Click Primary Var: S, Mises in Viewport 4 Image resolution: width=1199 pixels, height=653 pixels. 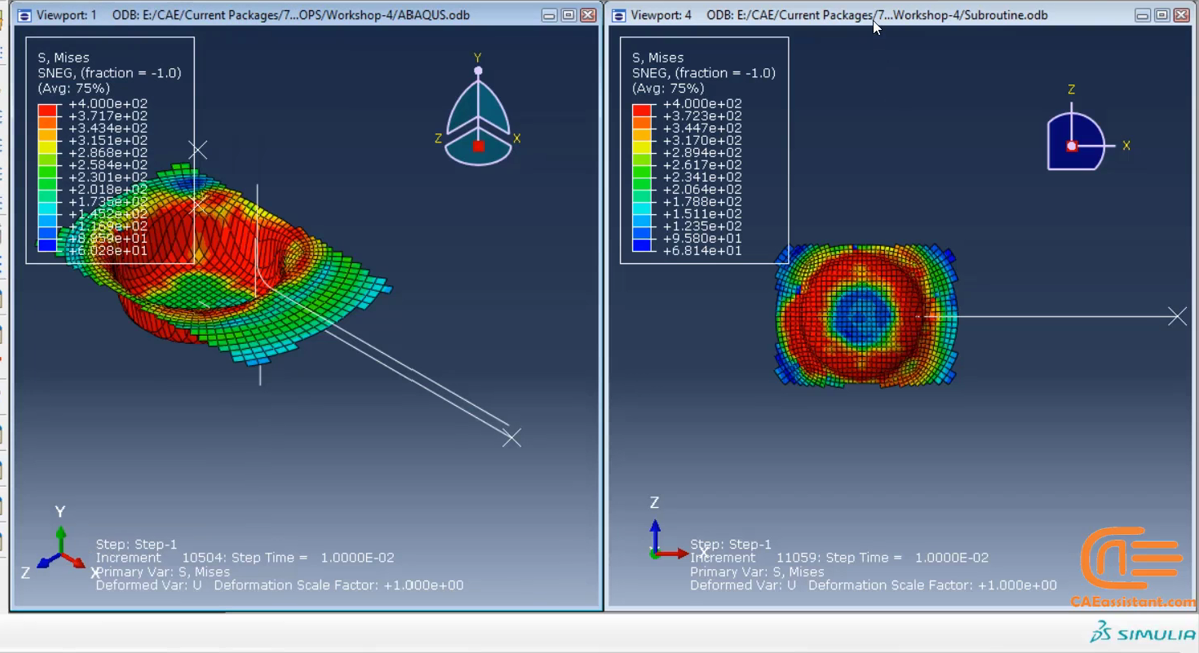(757, 572)
